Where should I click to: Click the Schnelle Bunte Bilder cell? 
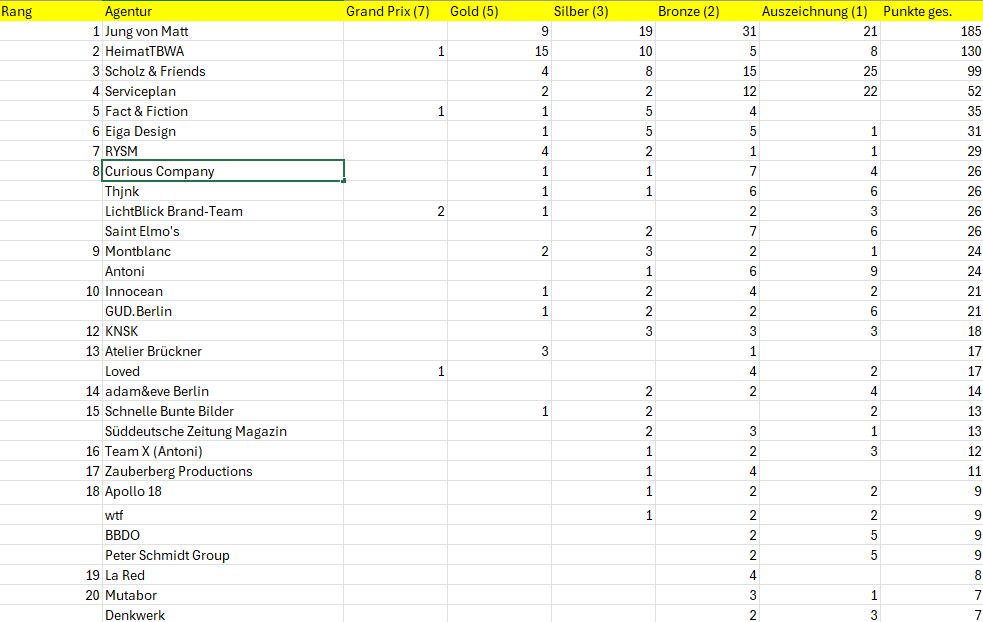click(223, 412)
